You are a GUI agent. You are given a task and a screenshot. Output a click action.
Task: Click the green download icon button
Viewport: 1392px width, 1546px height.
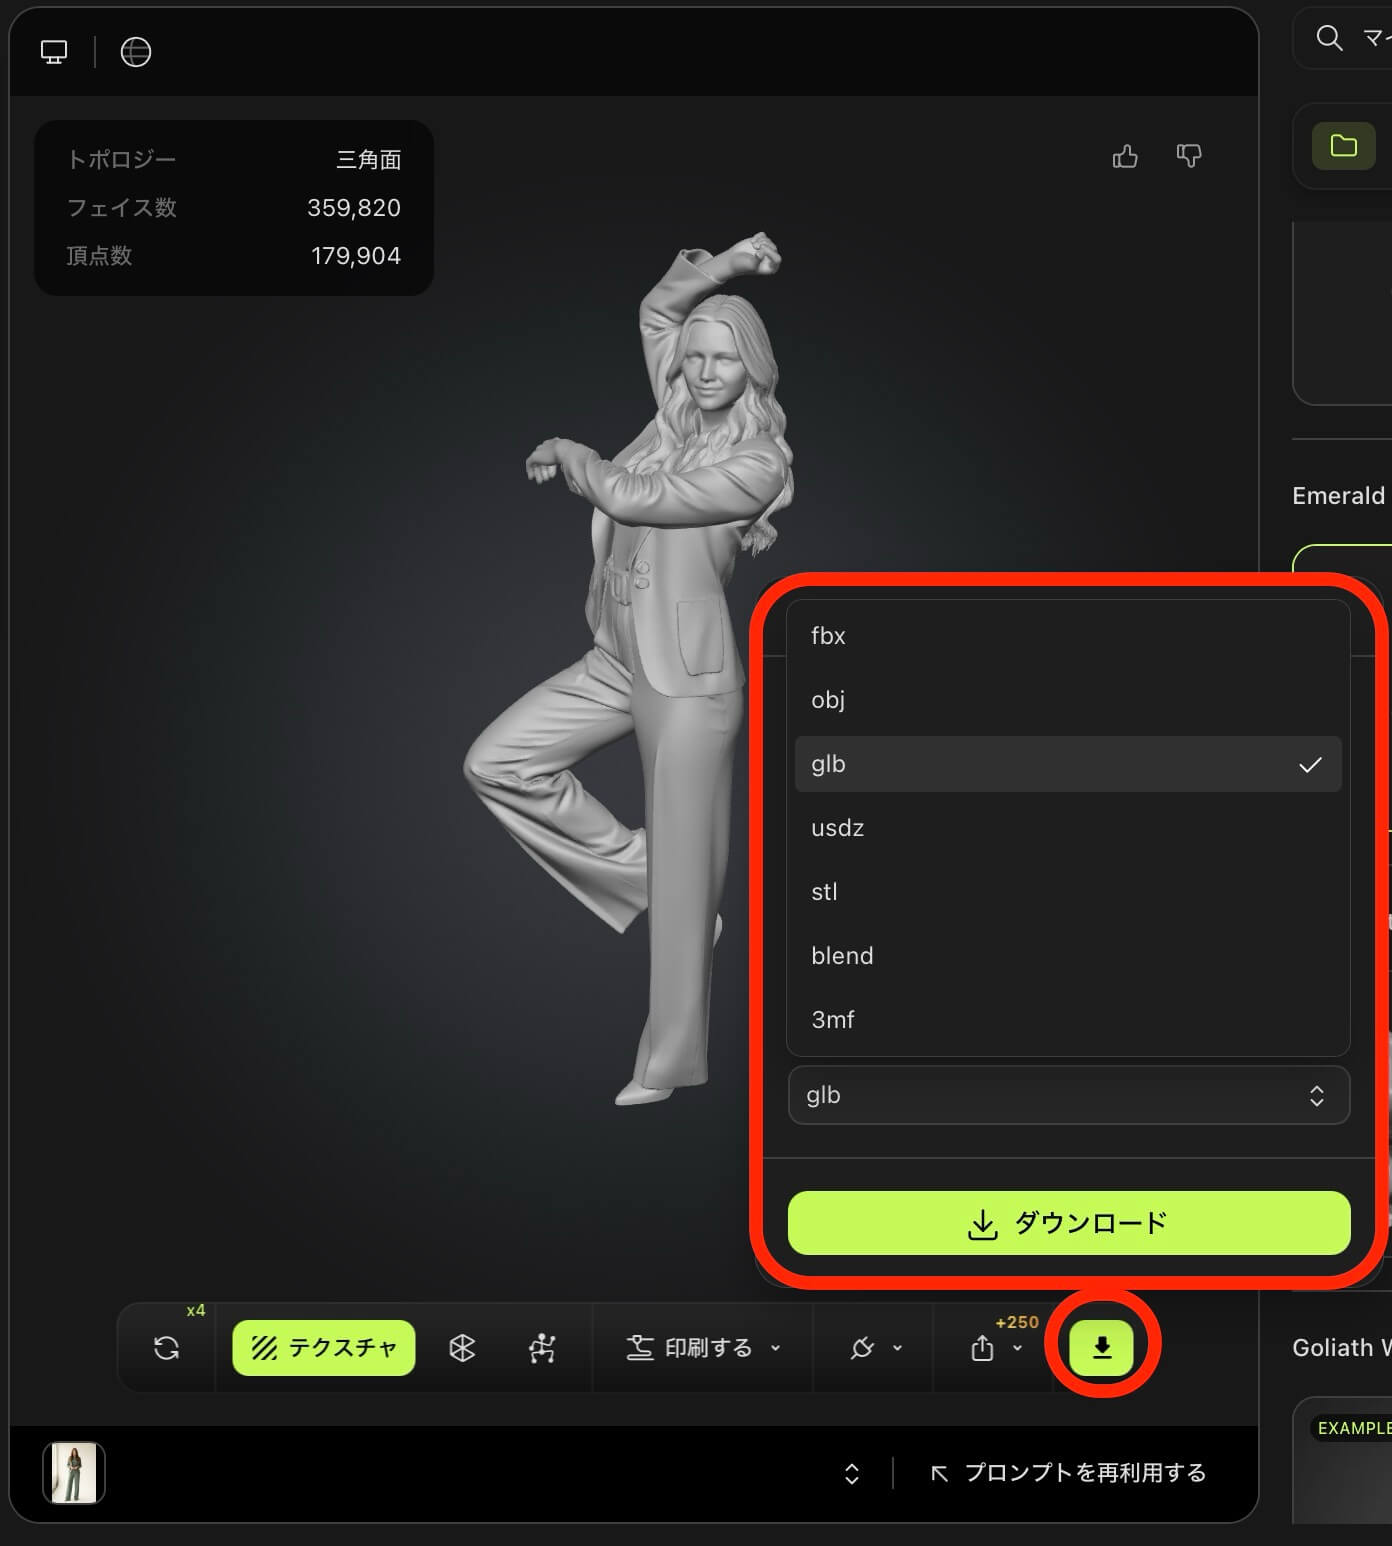[1101, 1347]
